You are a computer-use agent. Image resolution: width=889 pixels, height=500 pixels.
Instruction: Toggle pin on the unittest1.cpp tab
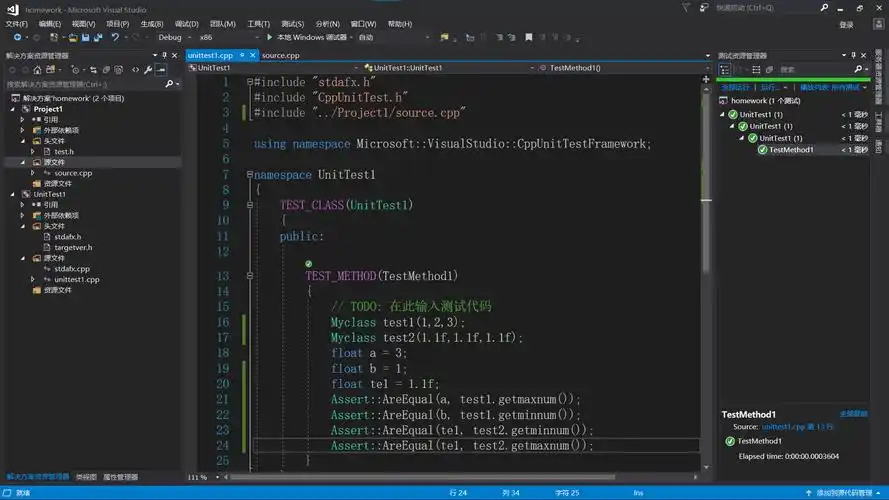(x=241, y=55)
